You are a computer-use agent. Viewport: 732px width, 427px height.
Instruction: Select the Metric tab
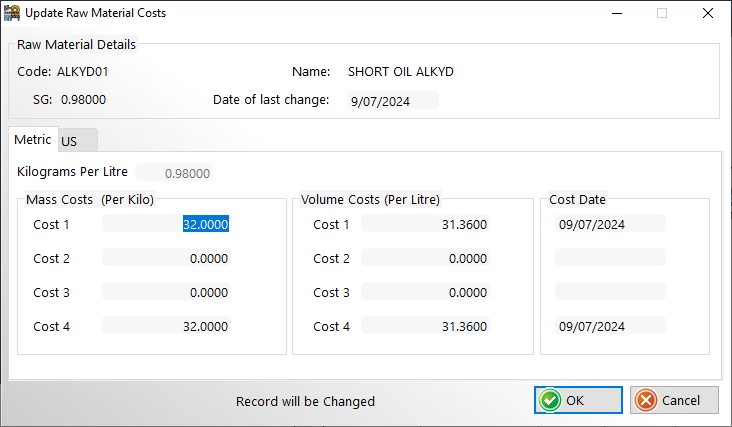pyautogui.click(x=33, y=140)
